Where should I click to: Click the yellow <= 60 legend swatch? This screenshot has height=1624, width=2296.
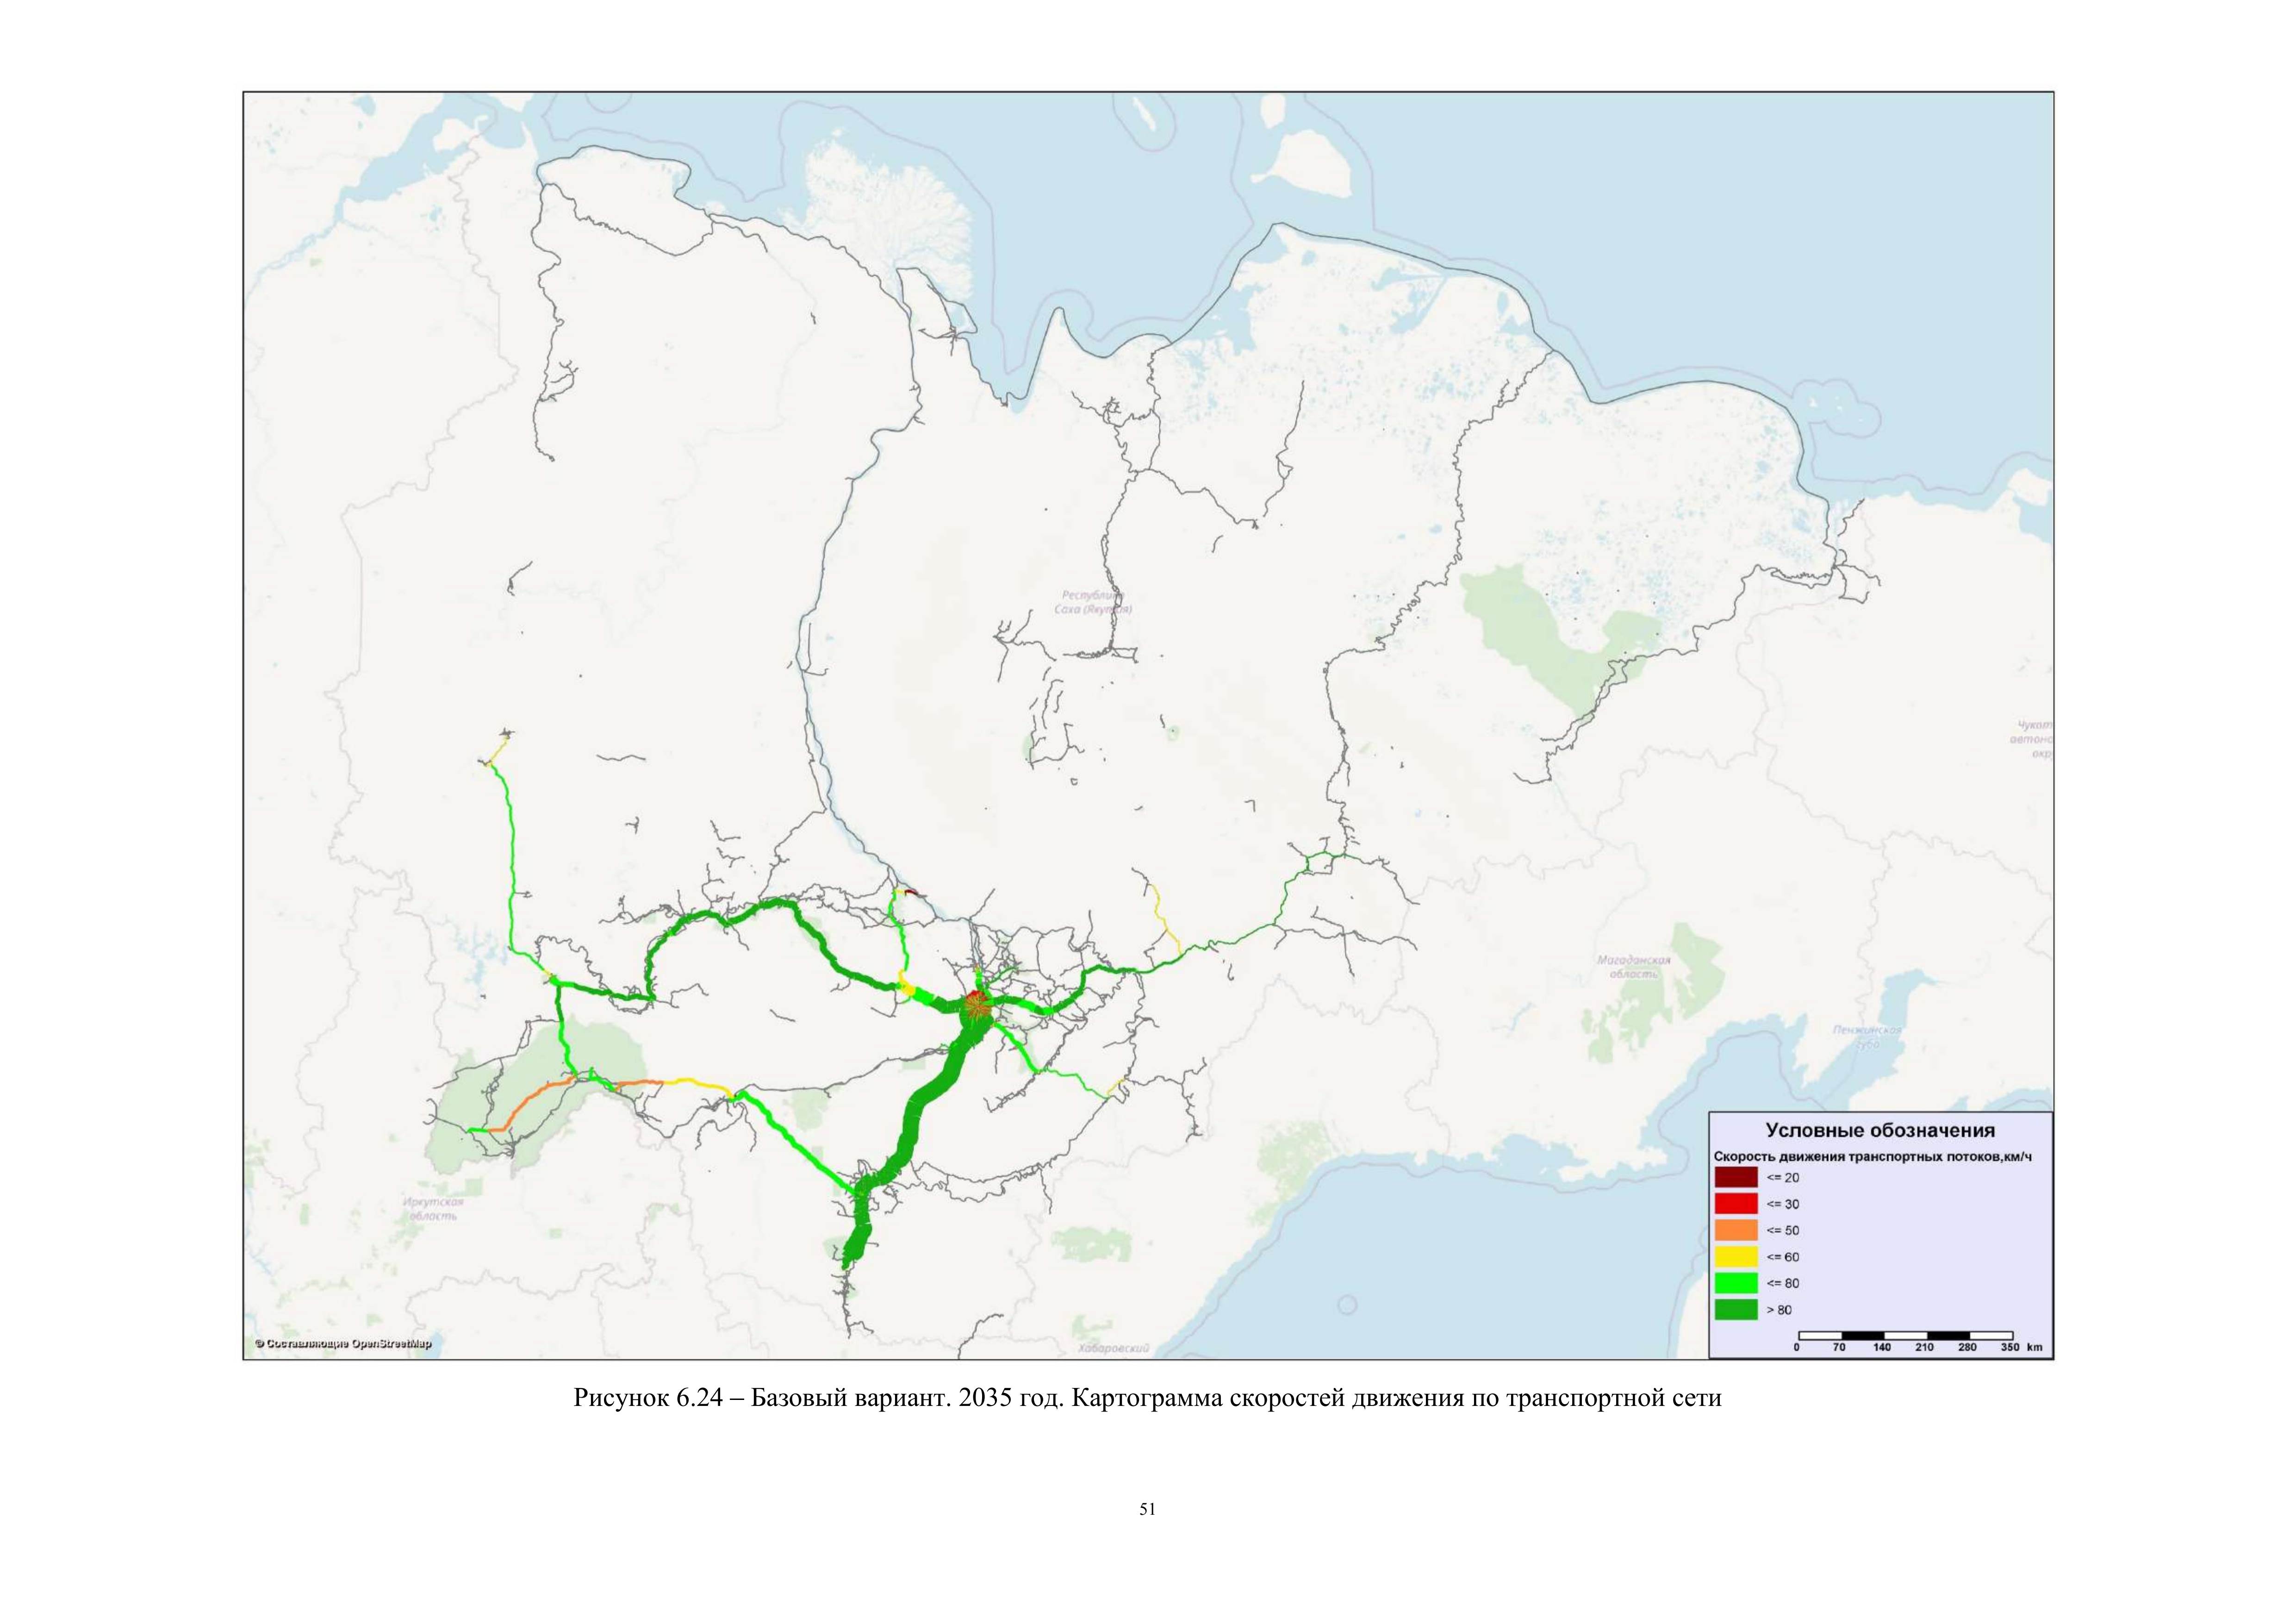(1735, 1257)
